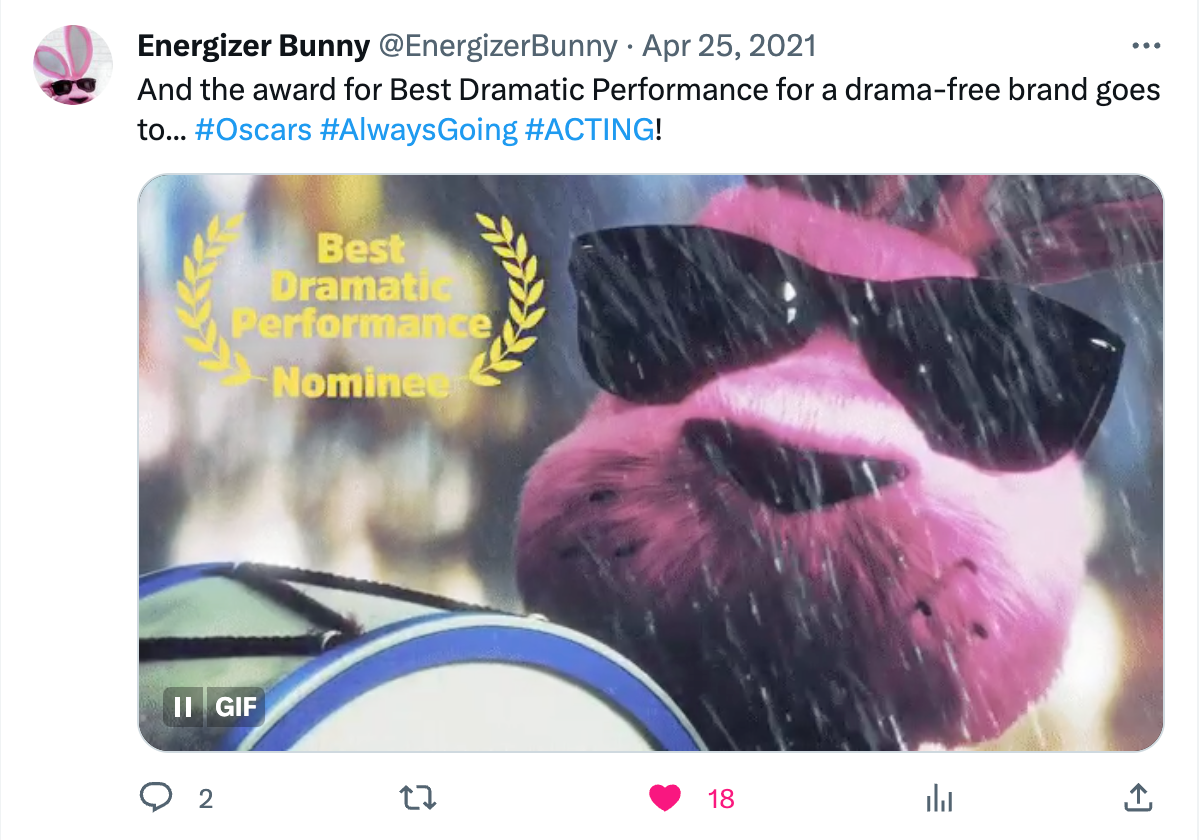1200x840 pixels.
Task: Open the Energizer Bunny avatar picture
Action: (74, 65)
